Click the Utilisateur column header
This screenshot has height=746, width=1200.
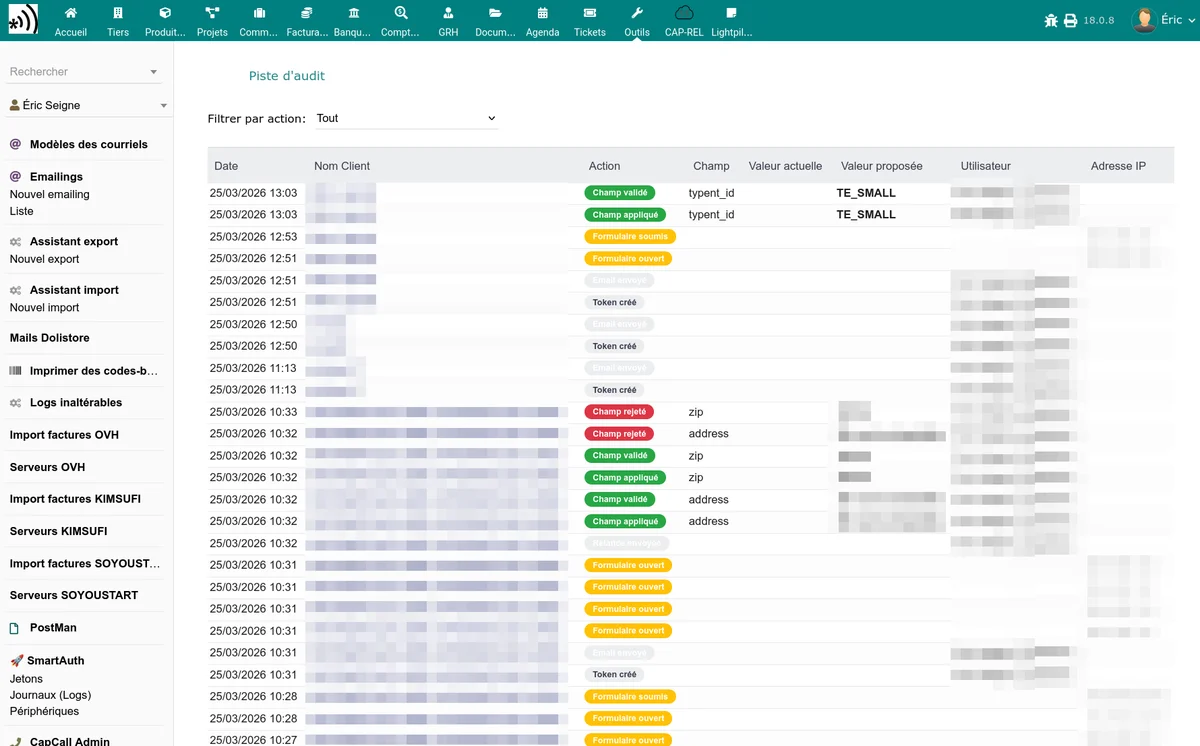tap(986, 166)
